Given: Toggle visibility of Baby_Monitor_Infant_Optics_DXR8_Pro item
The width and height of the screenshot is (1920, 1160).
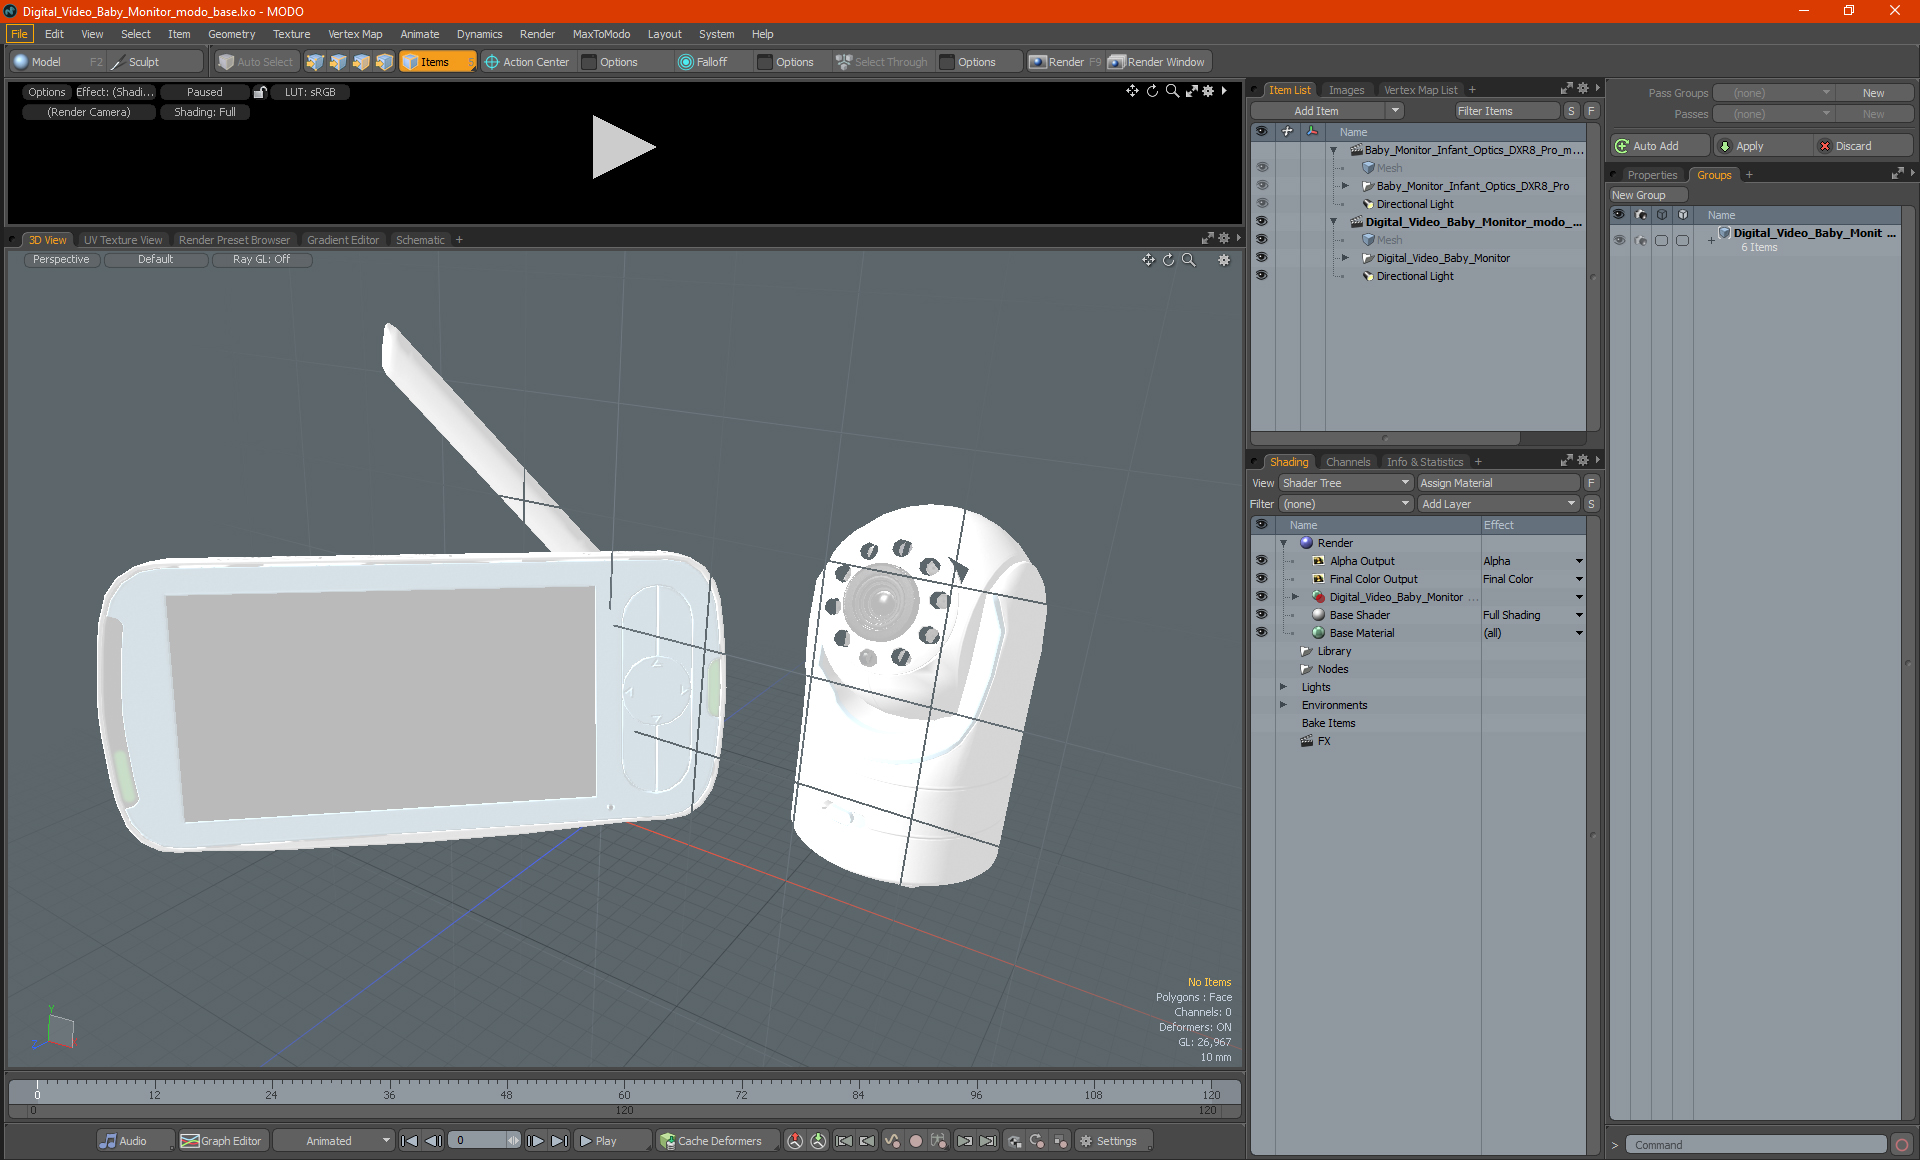Looking at the screenshot, I should [1261, 186].
